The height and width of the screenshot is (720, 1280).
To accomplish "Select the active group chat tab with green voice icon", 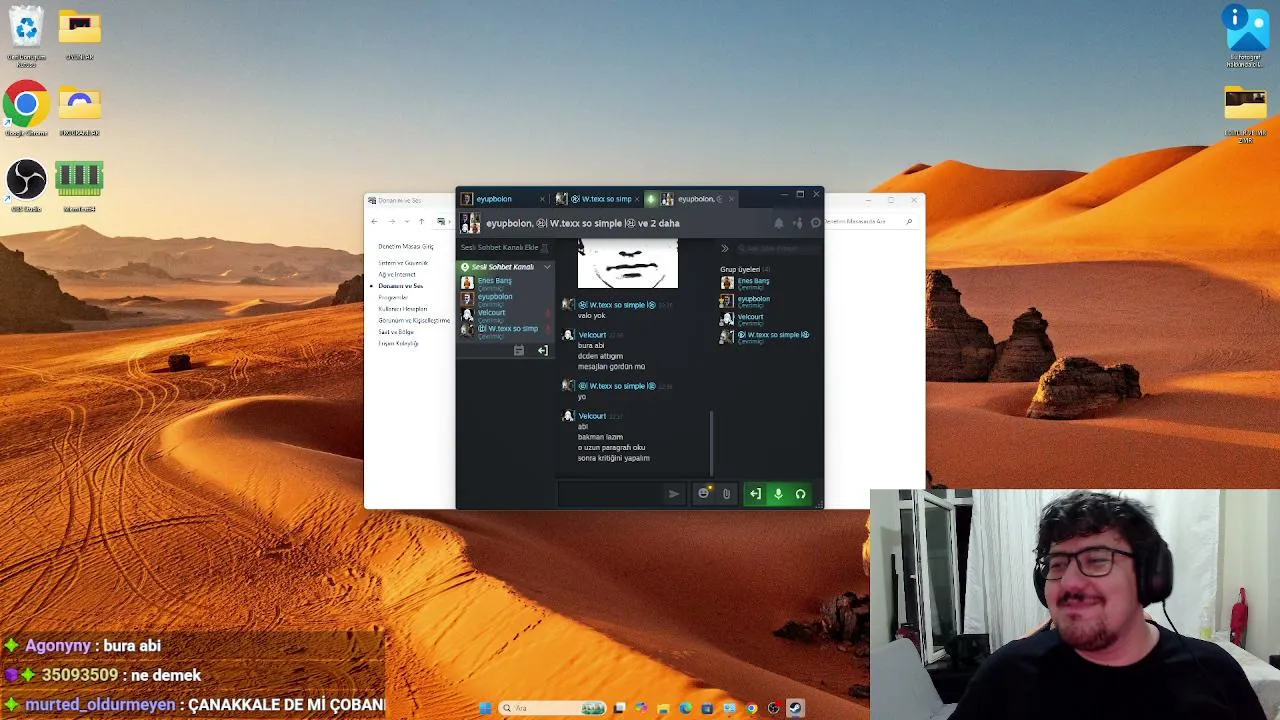I will point(690,199).
